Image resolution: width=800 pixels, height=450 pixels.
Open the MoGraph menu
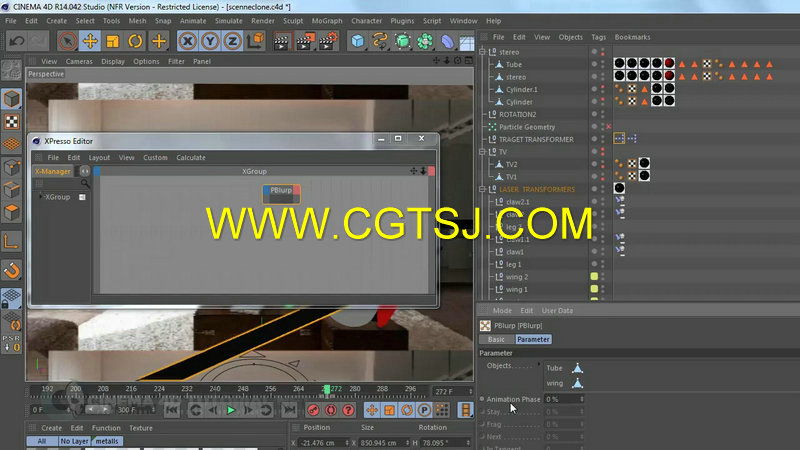tap(327, 21)
